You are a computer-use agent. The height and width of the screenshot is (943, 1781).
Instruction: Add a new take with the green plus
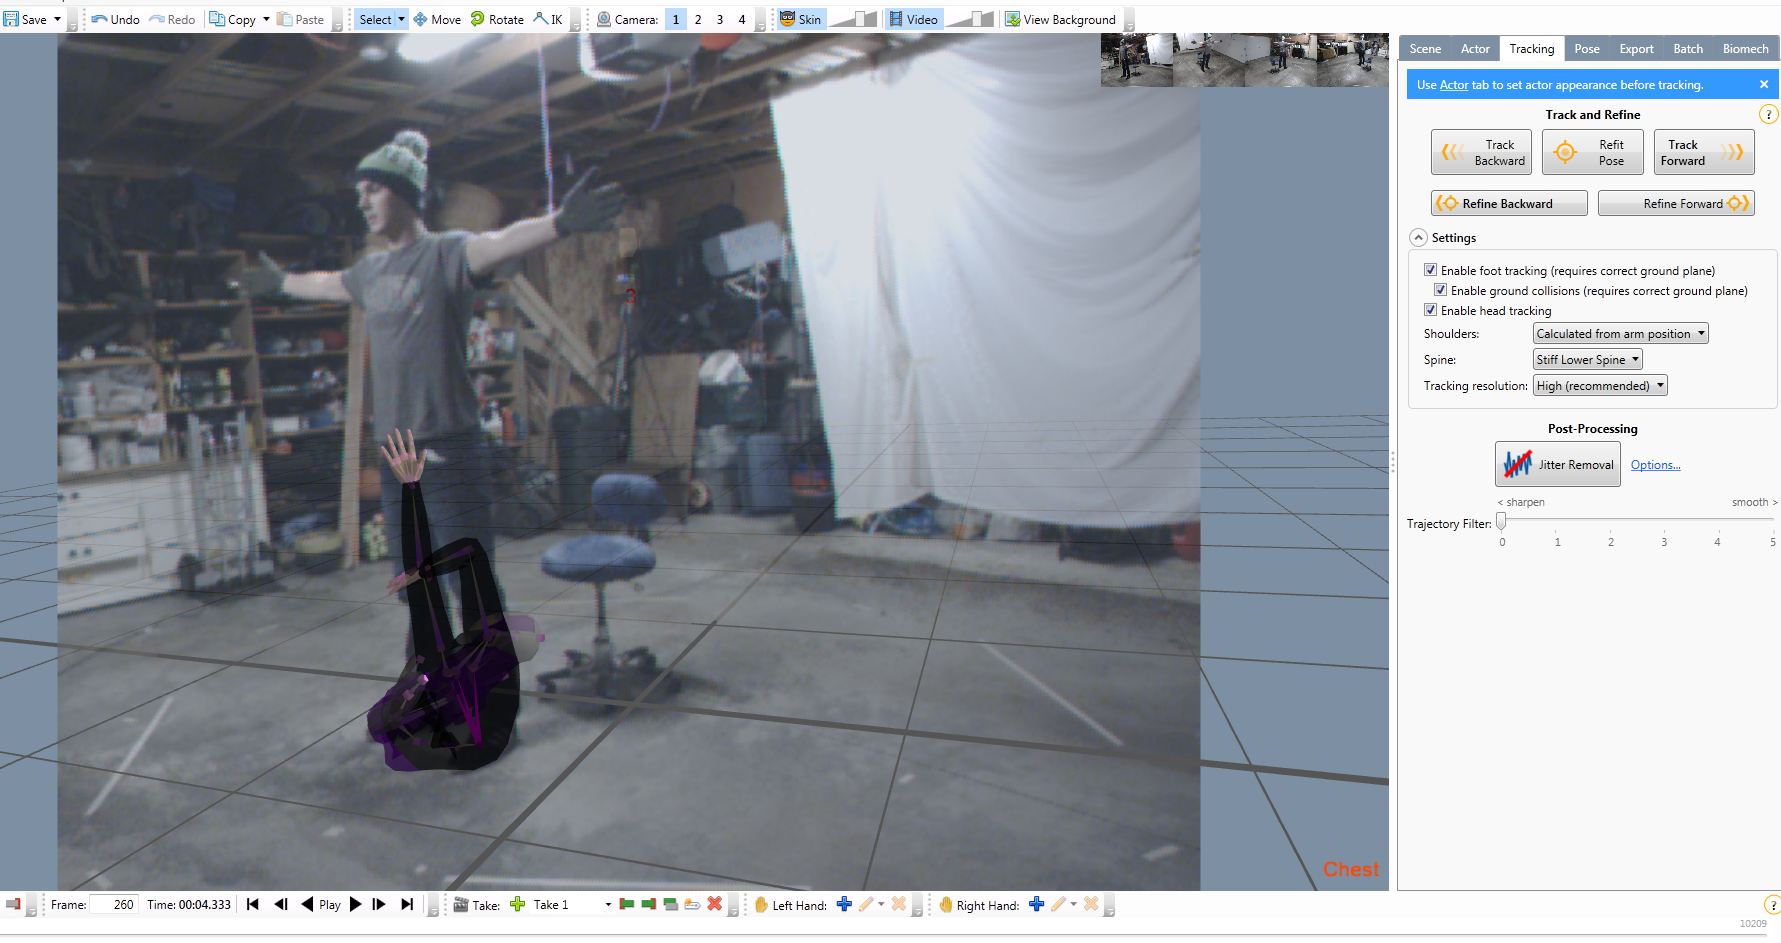pyautogui.click(x=517, y=904)
